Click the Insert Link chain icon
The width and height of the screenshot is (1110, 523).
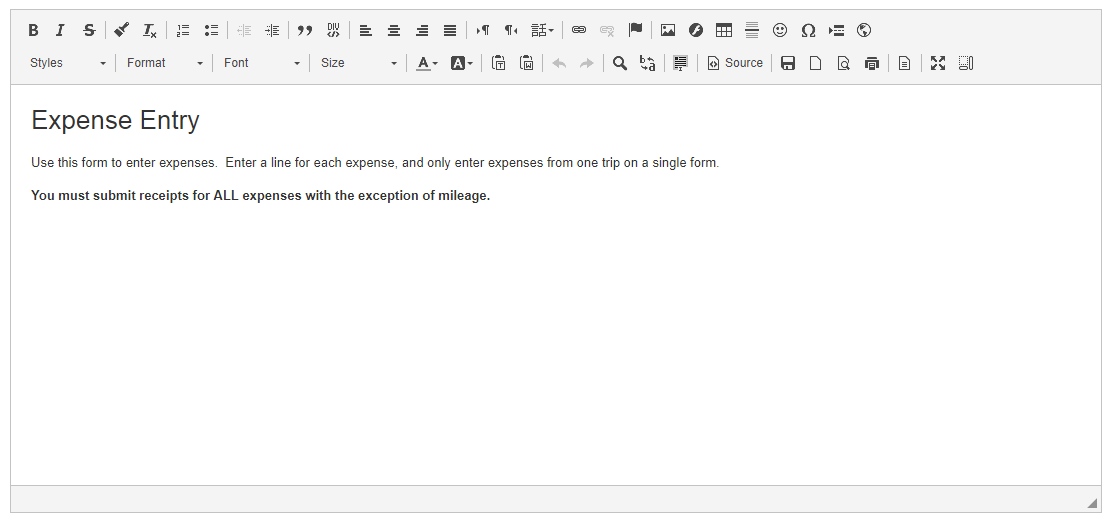tap(579, 30)
